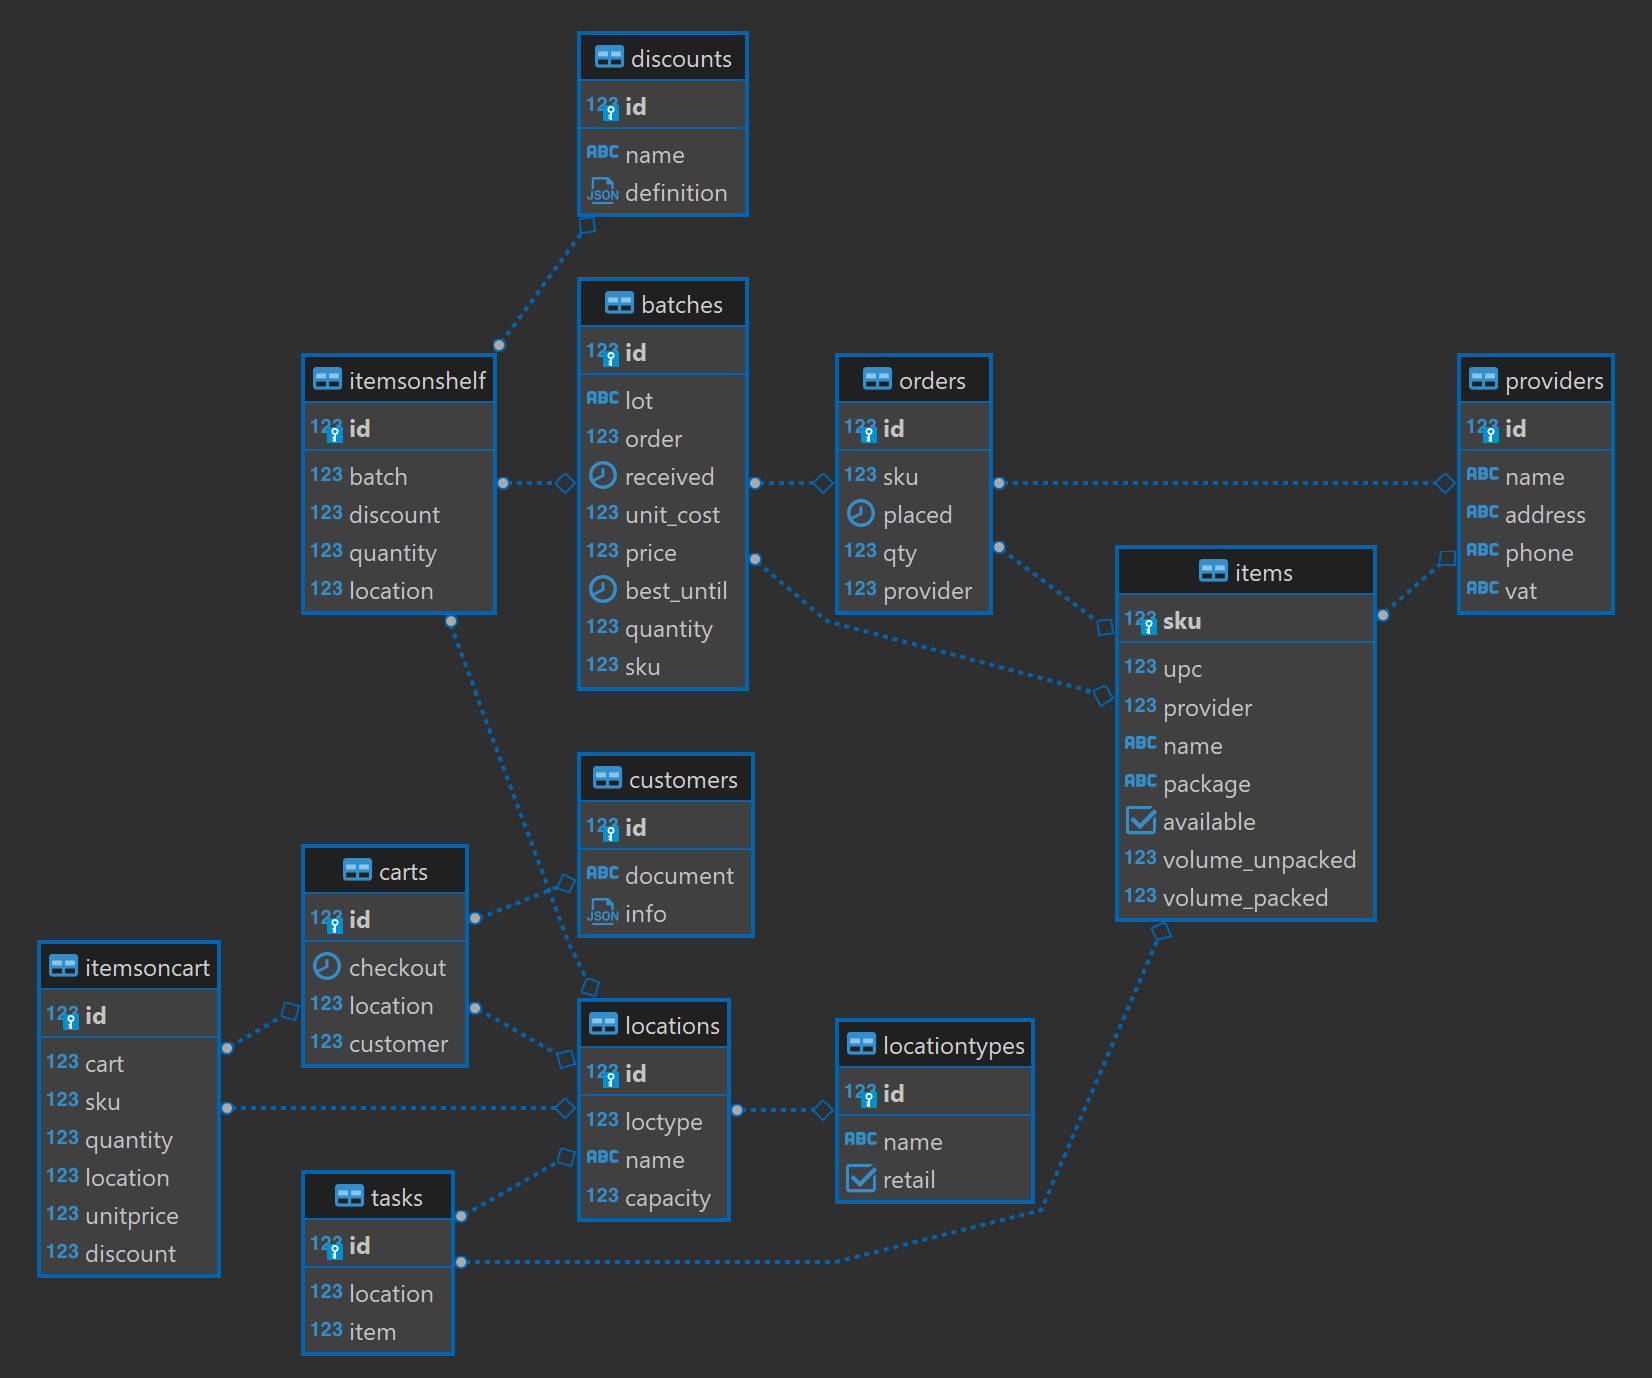The height and width of the screenshot is (1378, 1652).
Task: Select the unit_cost column in batches
Action: tap(663, 514)
